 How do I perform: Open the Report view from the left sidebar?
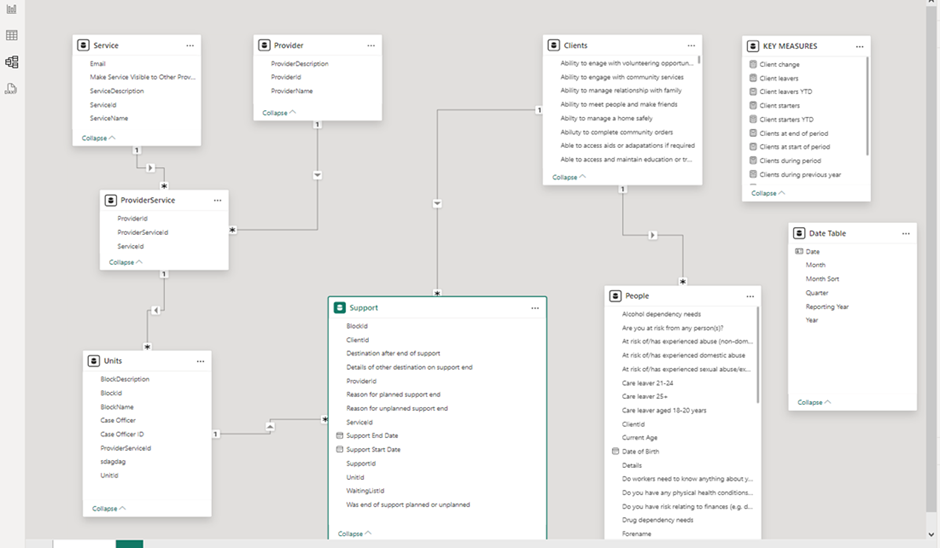pos(11,9)
